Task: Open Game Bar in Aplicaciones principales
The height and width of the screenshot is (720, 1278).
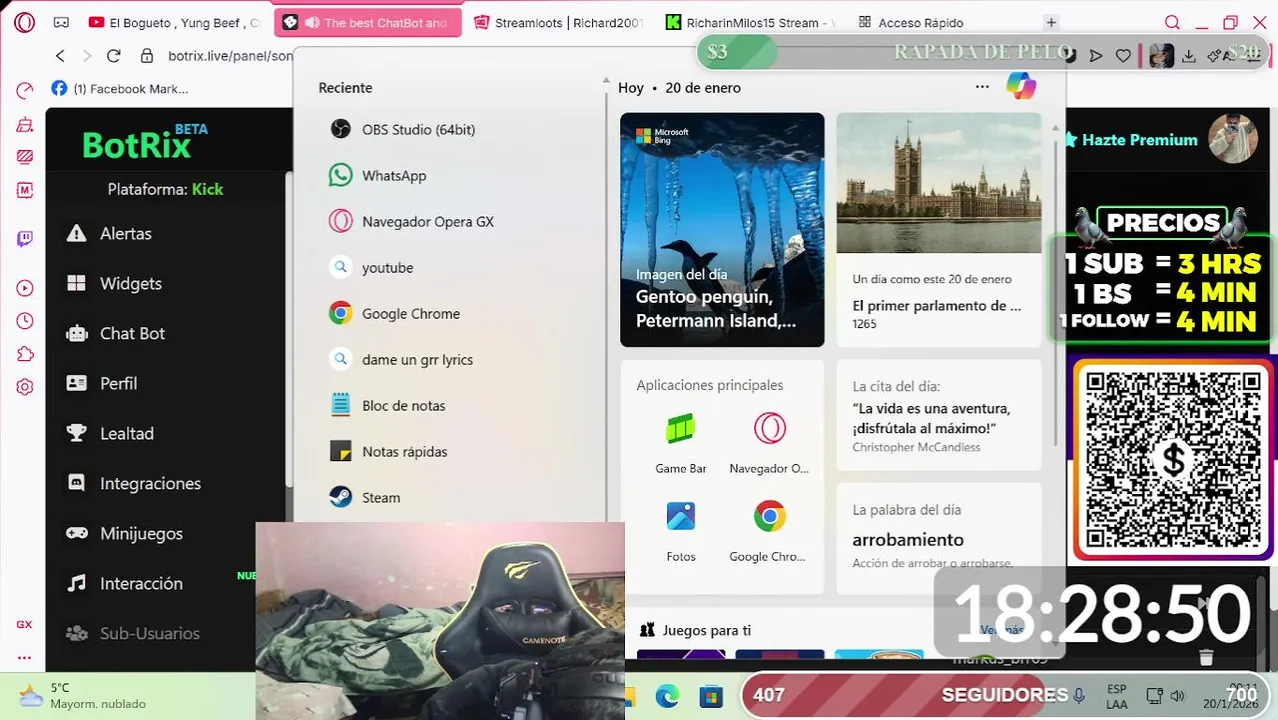Action: pos(681,442)
